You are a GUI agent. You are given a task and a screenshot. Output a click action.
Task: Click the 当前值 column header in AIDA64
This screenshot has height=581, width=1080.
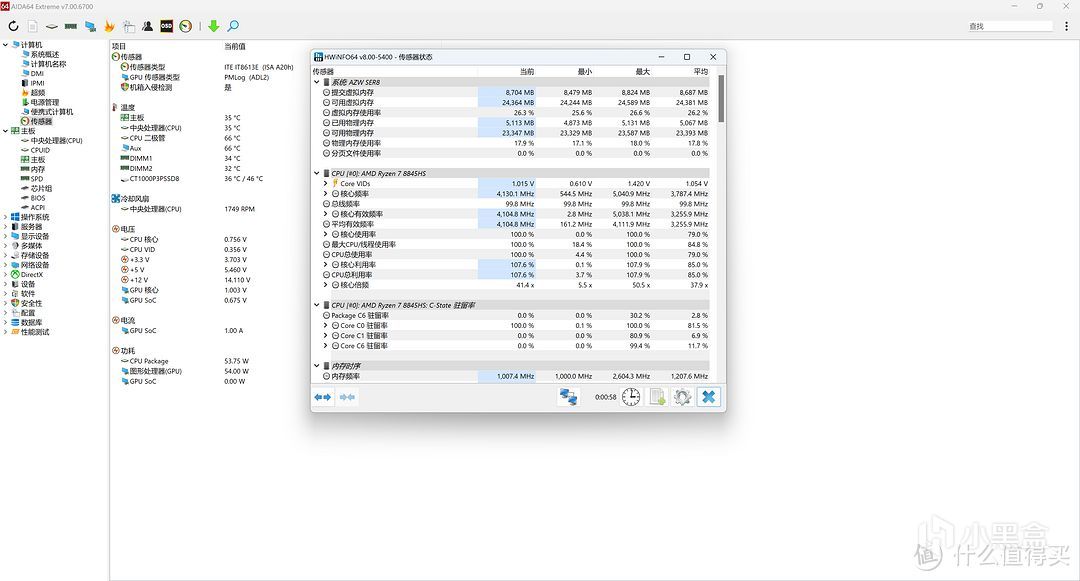[235, 46]
